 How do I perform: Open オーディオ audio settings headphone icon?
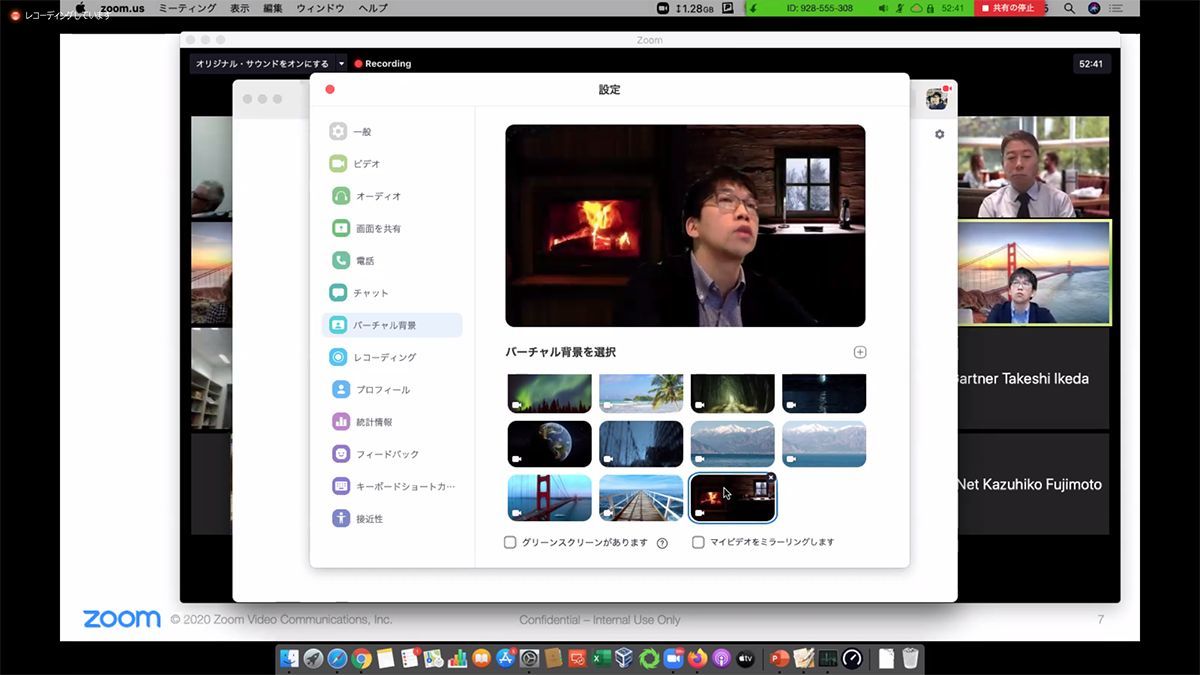(x=340, y=196)
